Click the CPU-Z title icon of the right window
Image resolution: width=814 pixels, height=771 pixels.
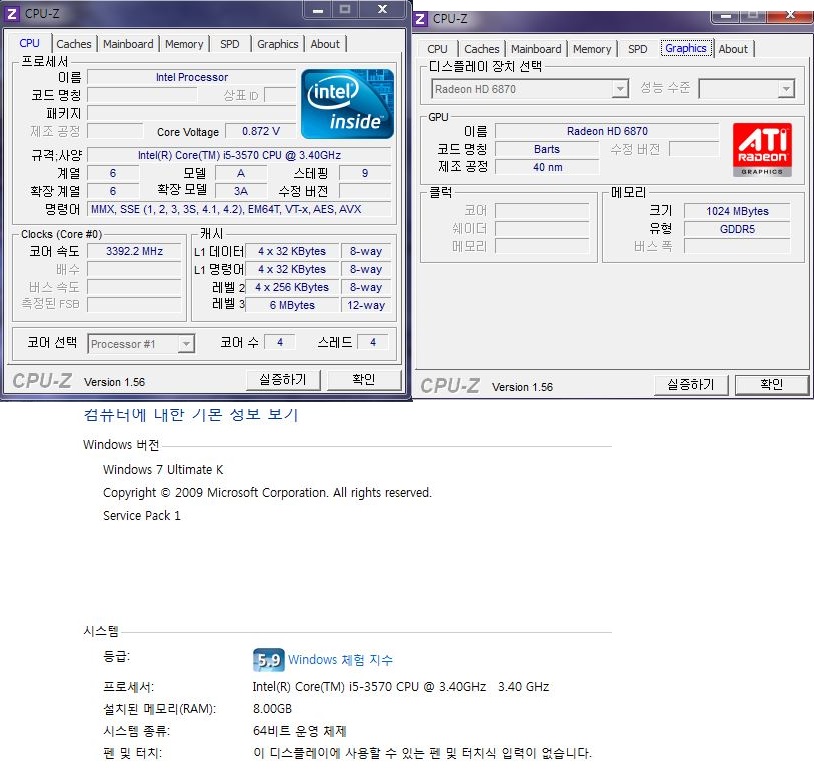click(420, 19)
